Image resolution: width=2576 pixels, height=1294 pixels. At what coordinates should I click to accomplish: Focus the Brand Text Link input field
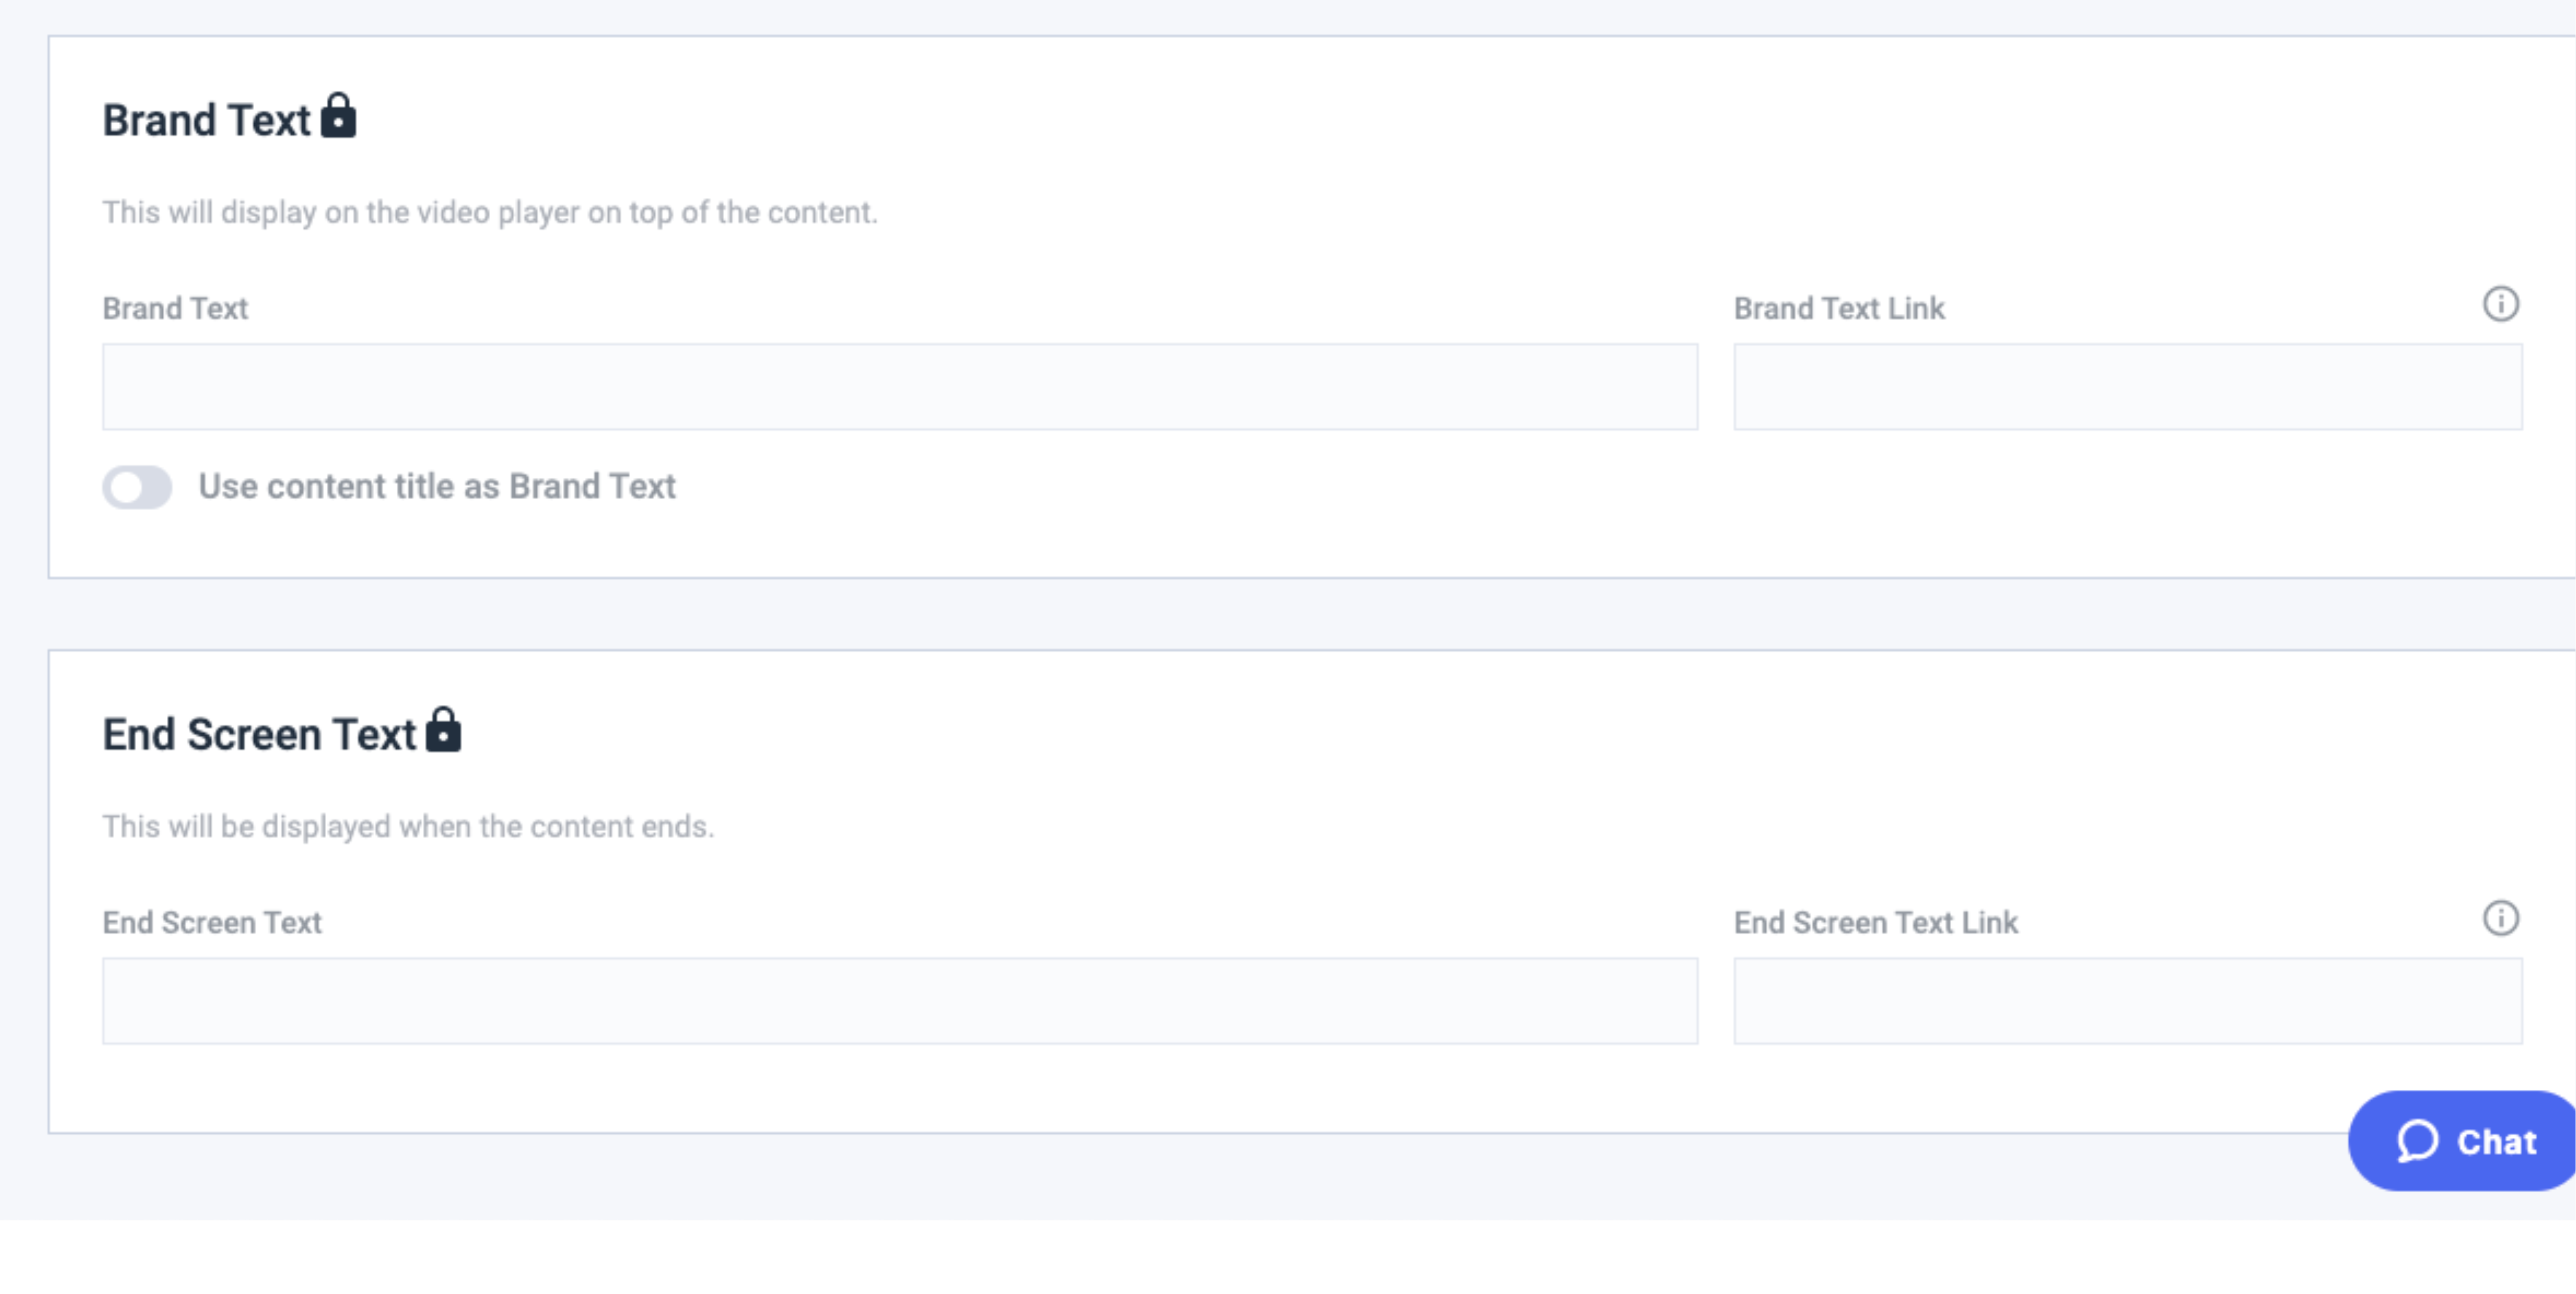coord(2128,387)
